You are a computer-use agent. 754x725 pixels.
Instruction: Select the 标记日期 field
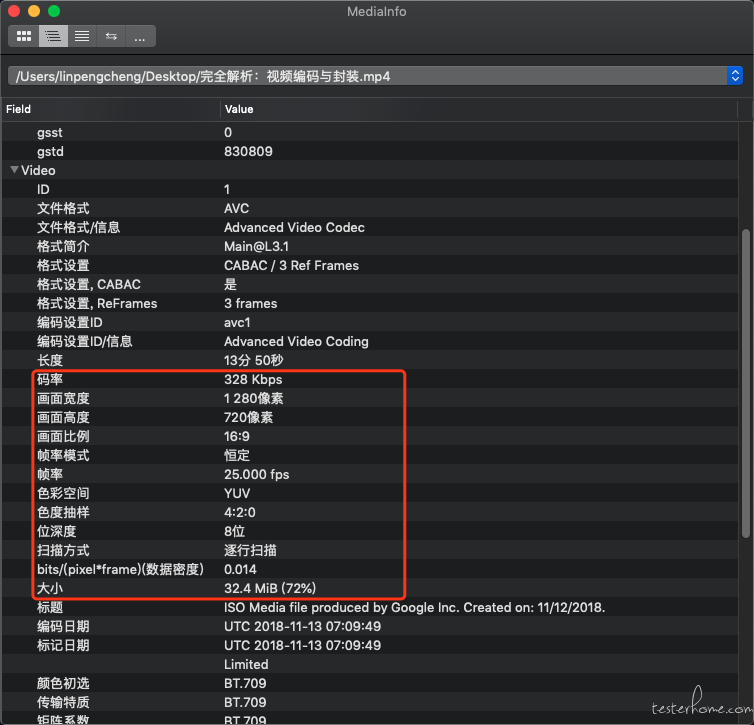pyautogui.click(x=63, y=645)
